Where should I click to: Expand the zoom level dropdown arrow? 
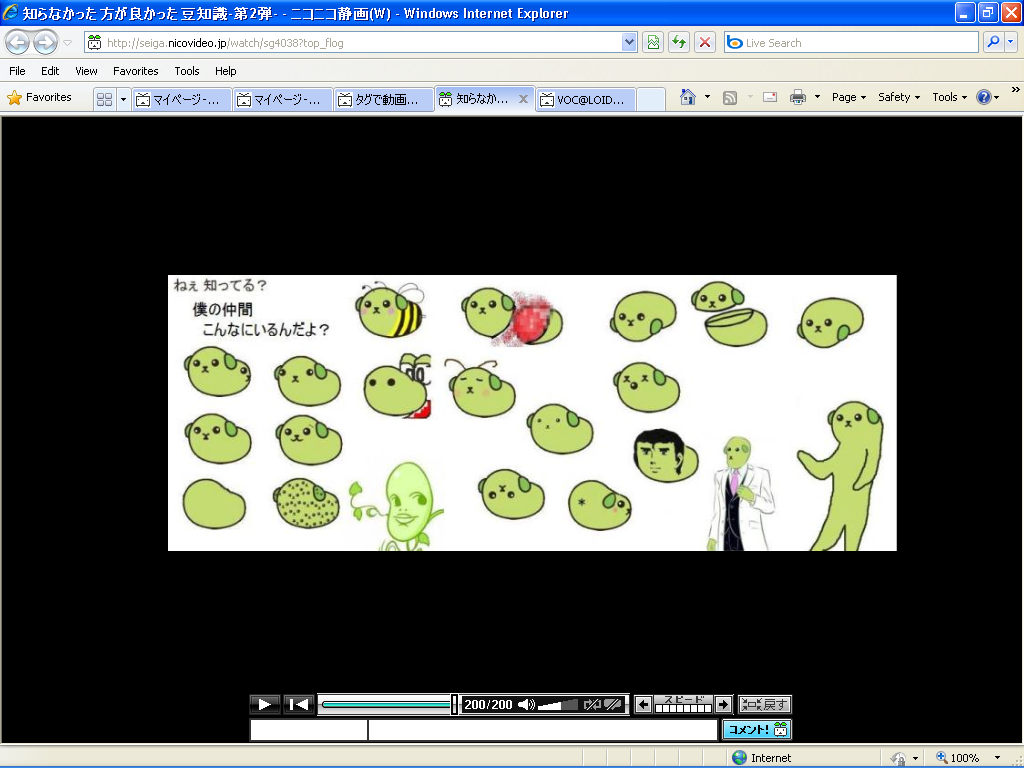[997, 758]
